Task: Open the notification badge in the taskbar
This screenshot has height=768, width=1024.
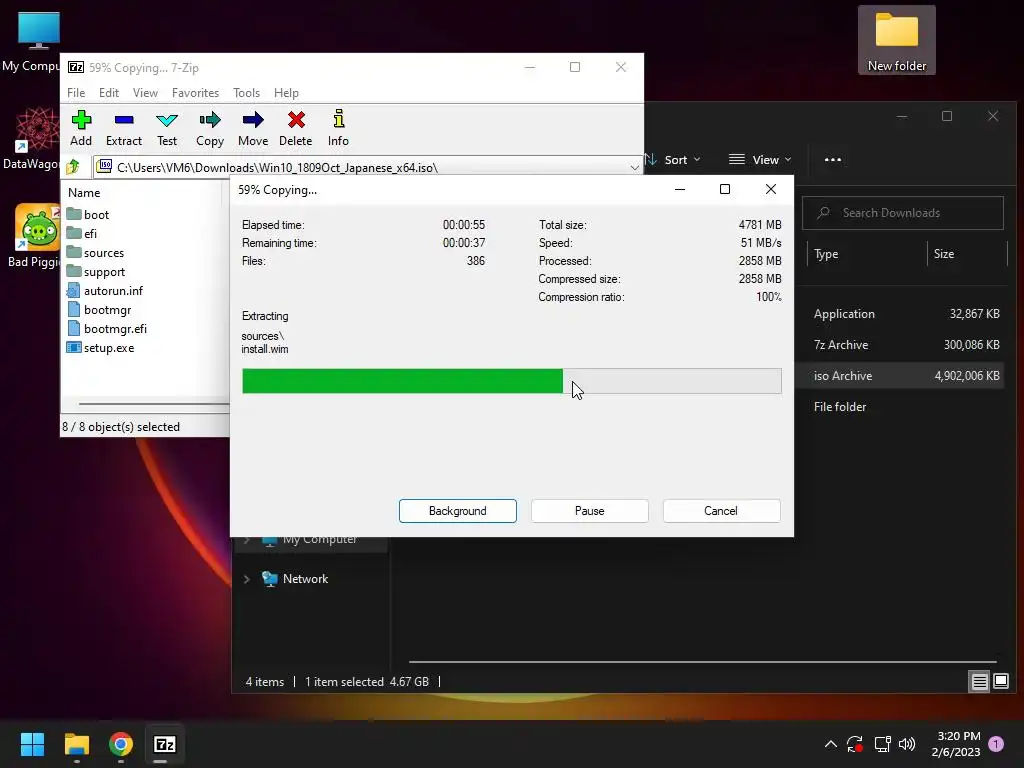Action: [x=996, y=744]
